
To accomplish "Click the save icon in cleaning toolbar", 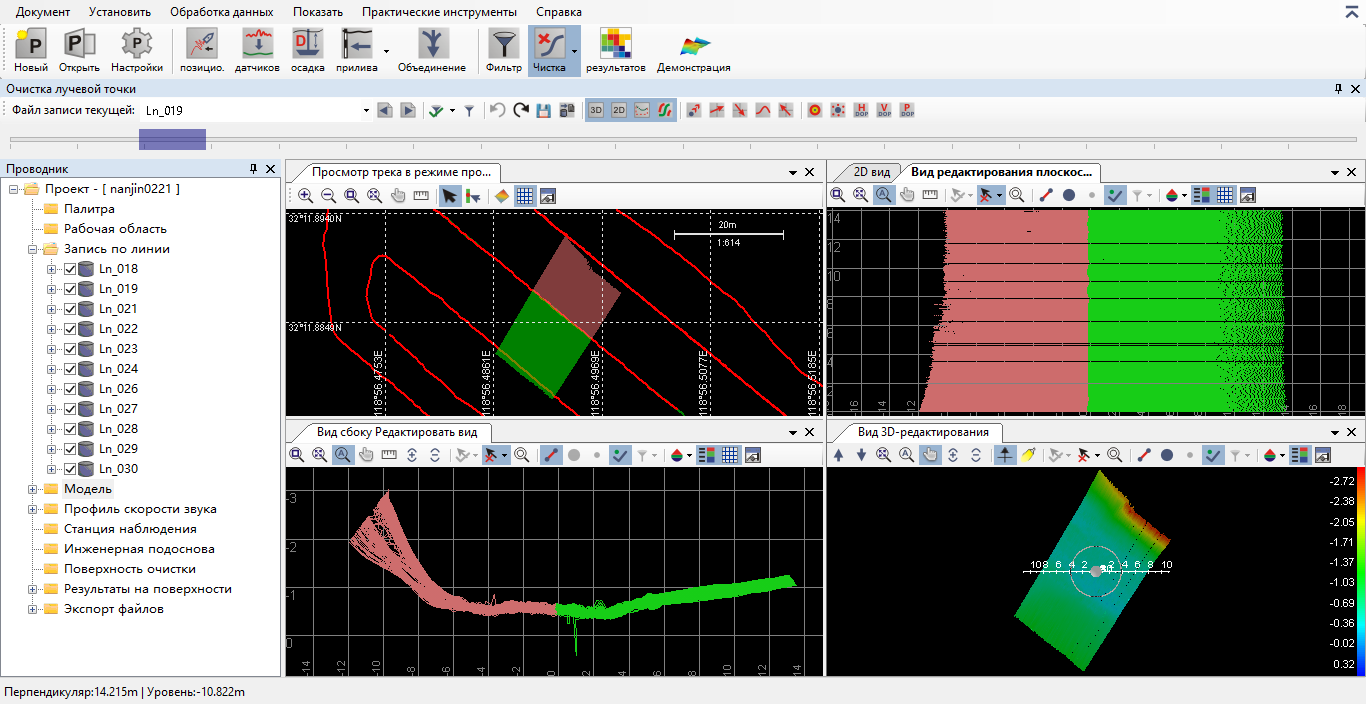I will (x=544, y=110).
